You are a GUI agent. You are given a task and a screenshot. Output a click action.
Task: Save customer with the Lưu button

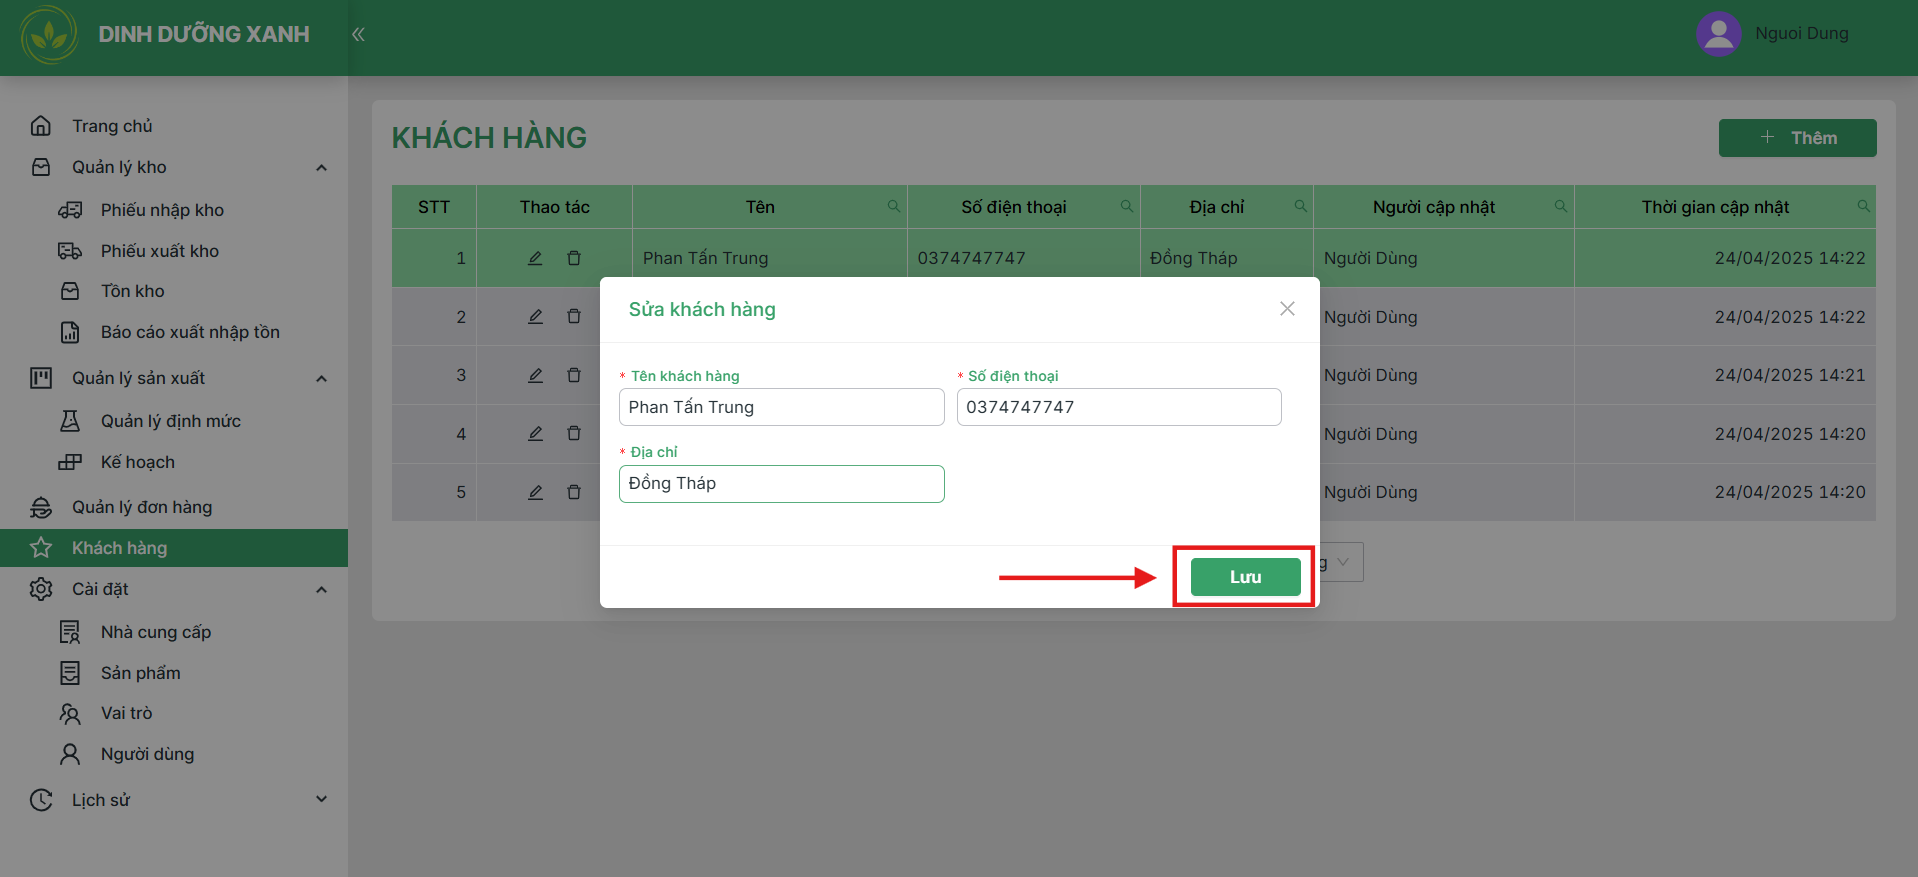[x=1245, y=577]
